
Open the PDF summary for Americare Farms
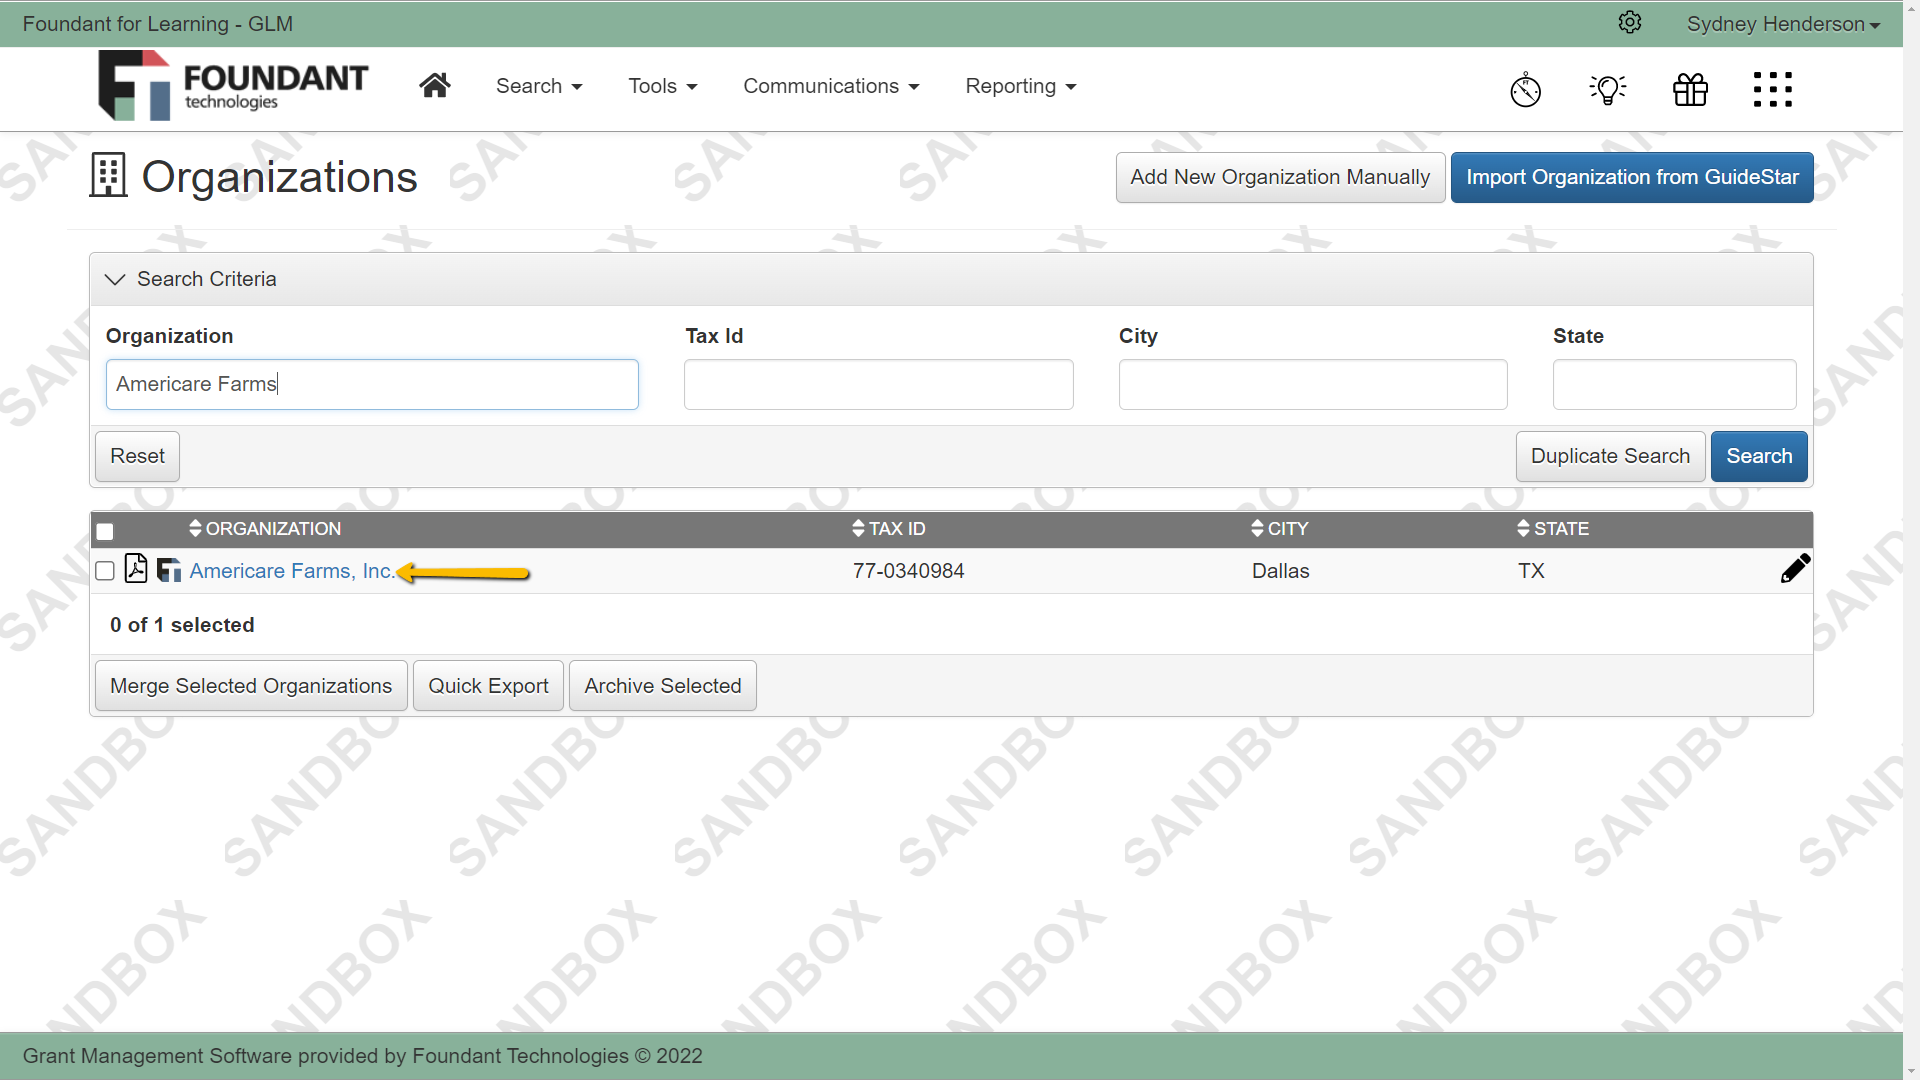[x=136, y=569]
